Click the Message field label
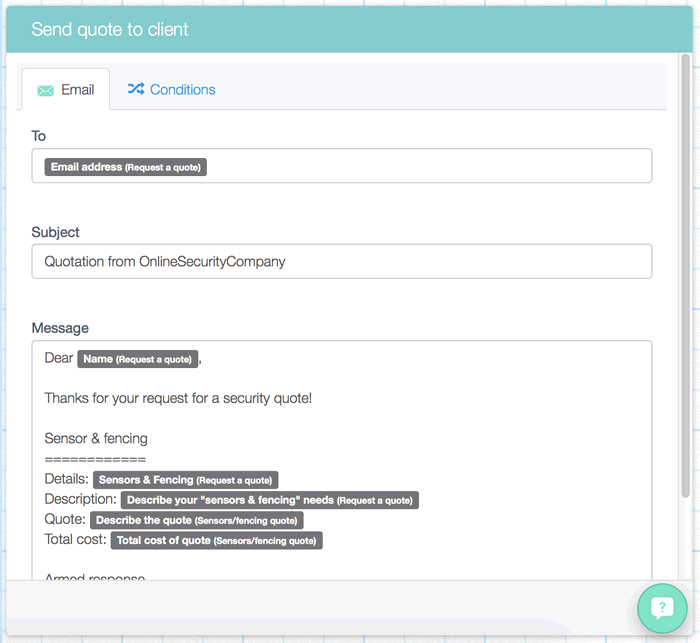The width and height of the screenshot is (700, 643). pyautogui.click(x=60, y=327)
